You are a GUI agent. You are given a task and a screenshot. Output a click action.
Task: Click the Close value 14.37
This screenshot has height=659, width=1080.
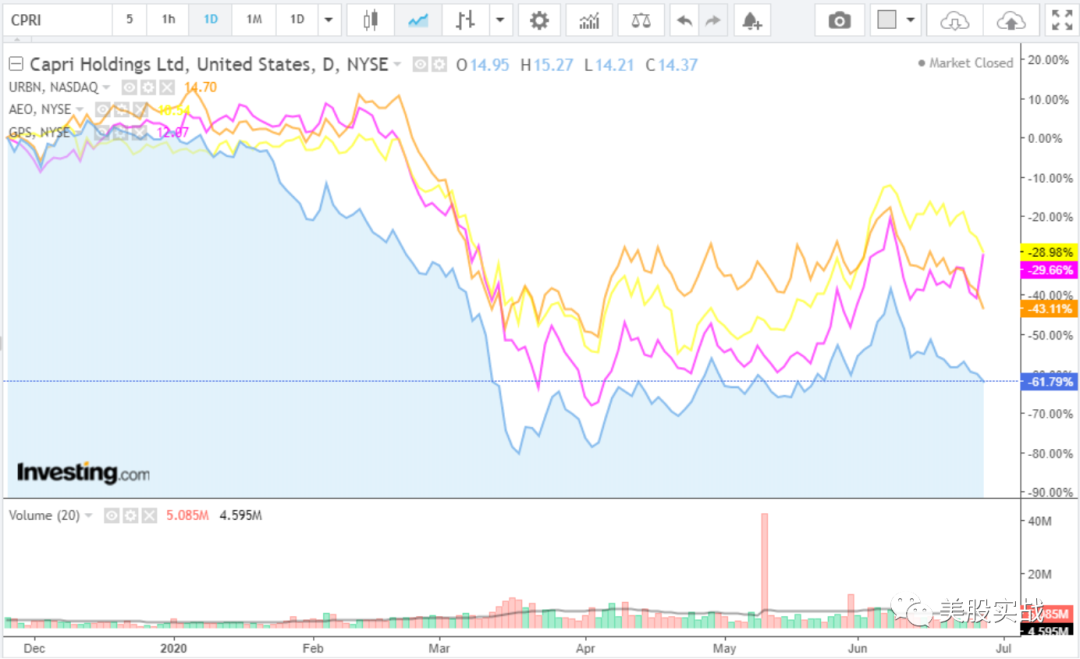[x=678, y=65]
